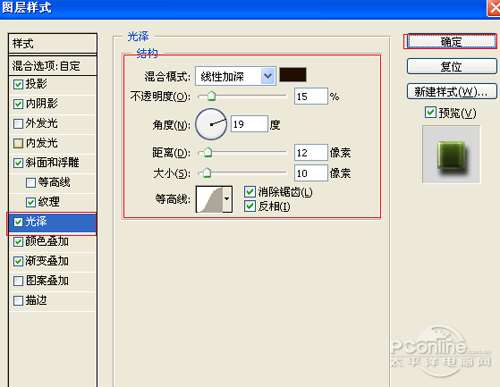Select 混合选项:自定 blending options row
500x387 pixels.
point(53,66)
